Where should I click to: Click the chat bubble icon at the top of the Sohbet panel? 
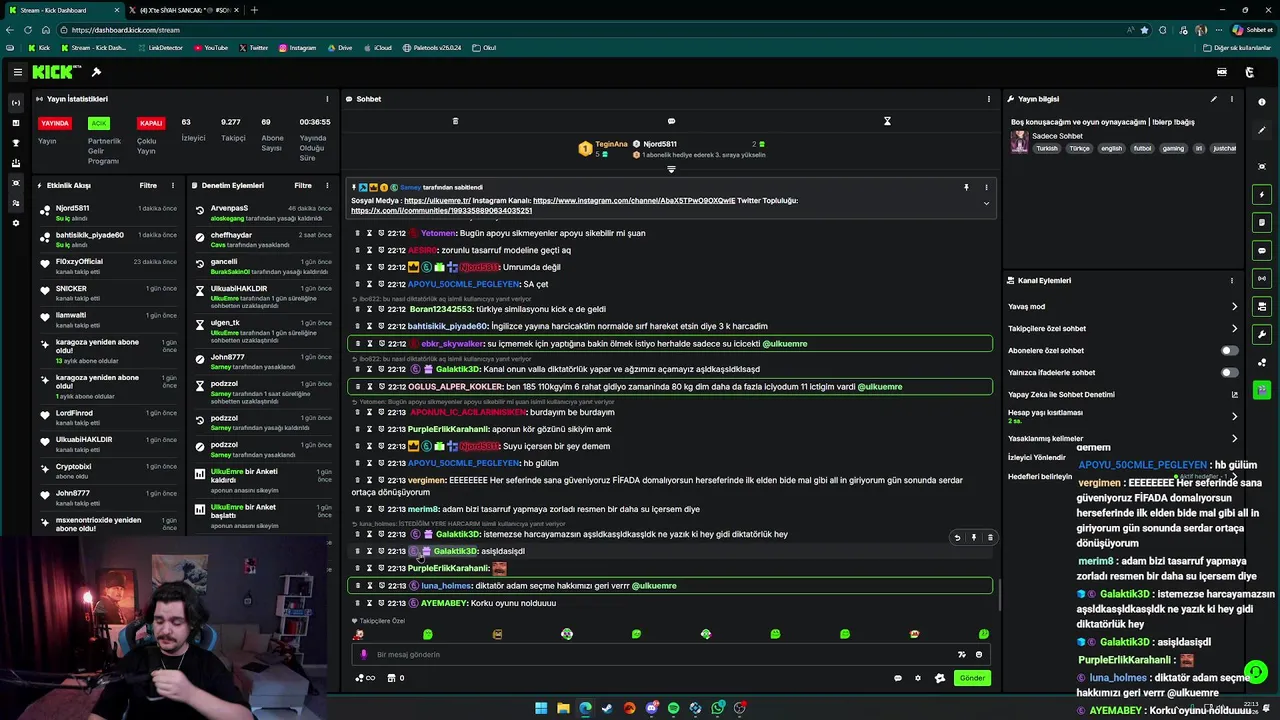click(671, 121)
